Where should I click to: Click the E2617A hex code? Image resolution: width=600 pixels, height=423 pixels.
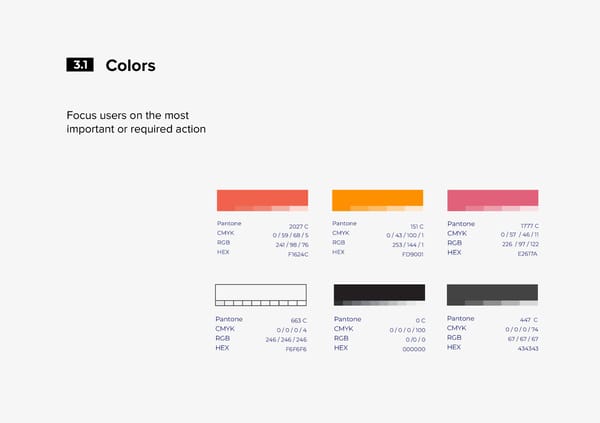point(527,254)
